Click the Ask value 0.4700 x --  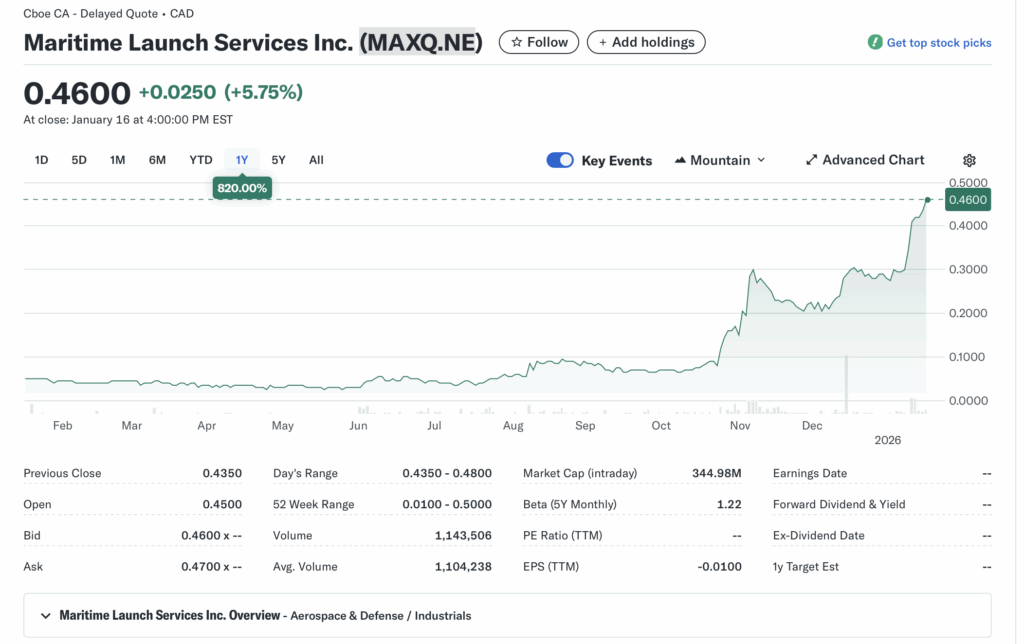[x=212, y=567]
